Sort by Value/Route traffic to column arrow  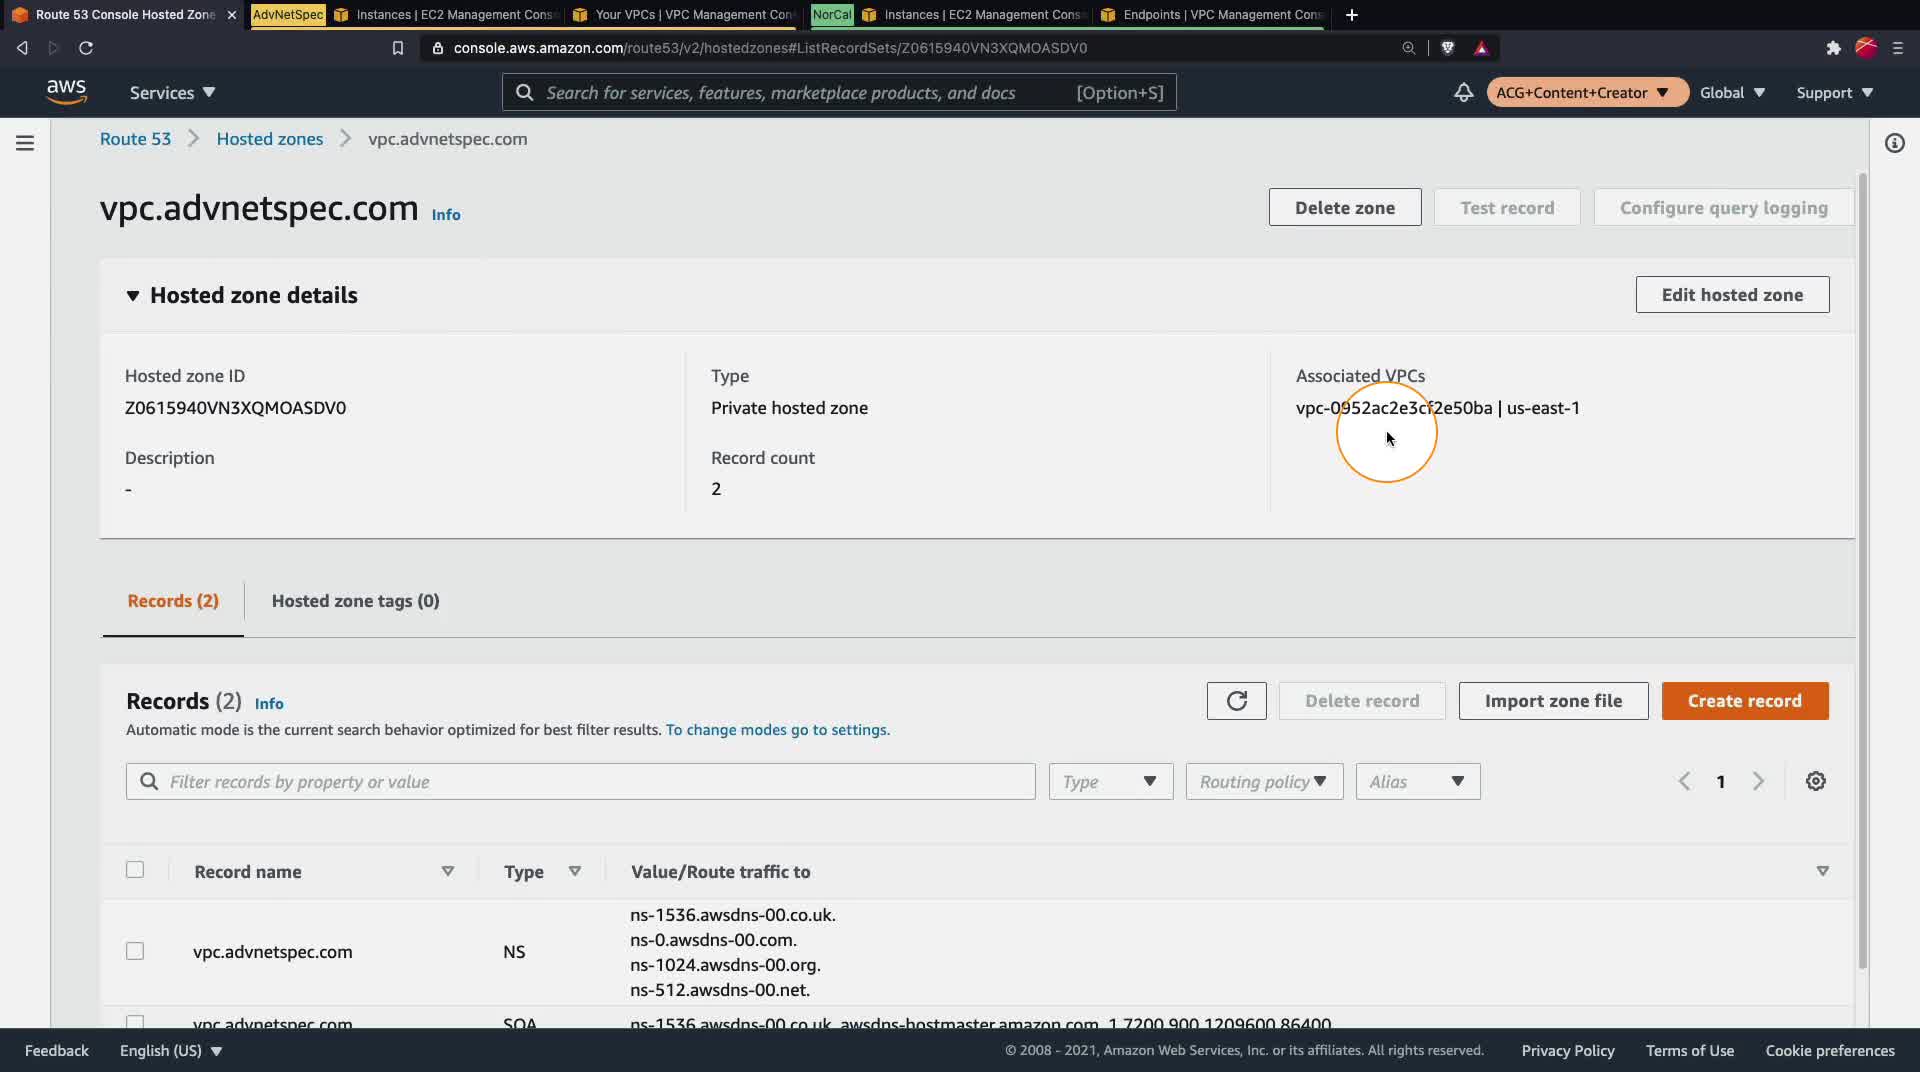[1822, 871]
